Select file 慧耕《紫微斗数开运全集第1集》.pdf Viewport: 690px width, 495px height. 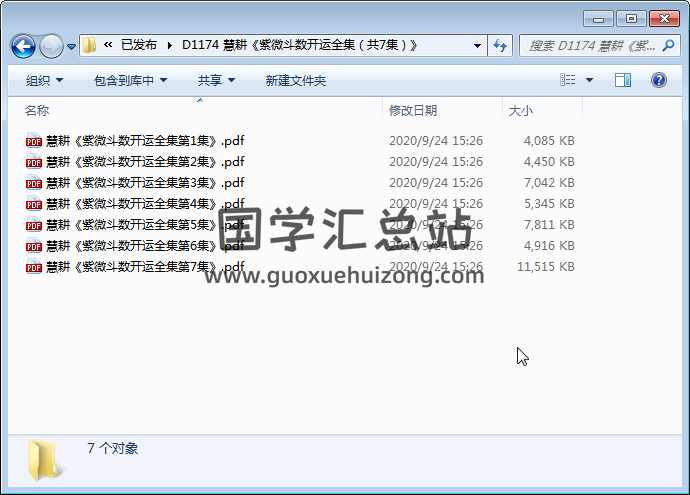pyautogui.click(x=145, y=140)
